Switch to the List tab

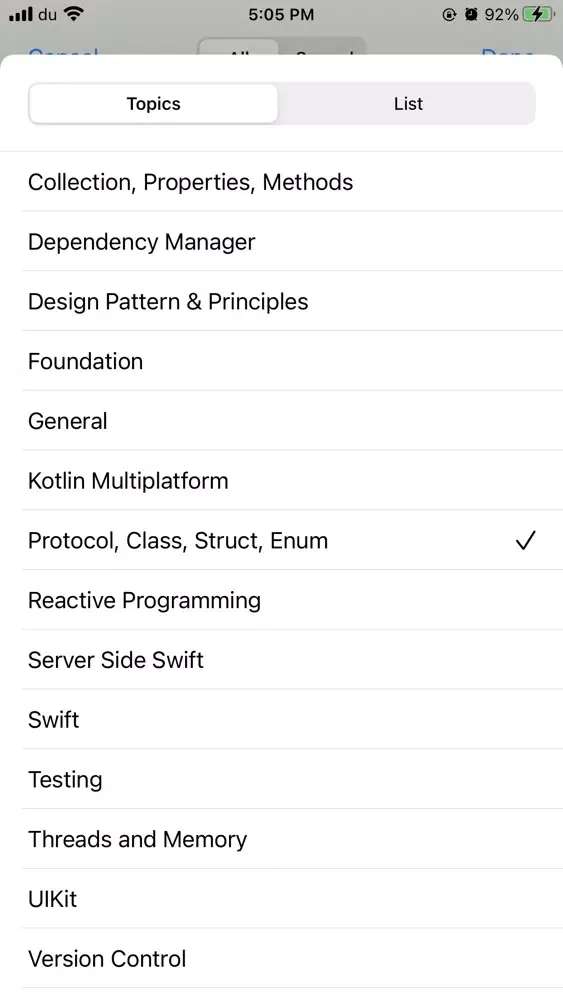point(407,103)
